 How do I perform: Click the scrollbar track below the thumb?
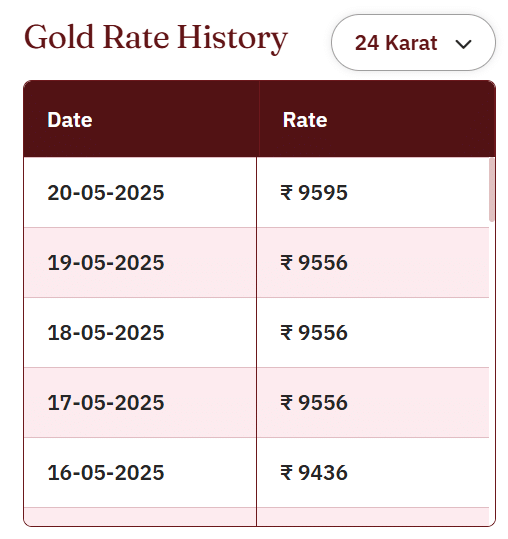[x=492, y=373]
